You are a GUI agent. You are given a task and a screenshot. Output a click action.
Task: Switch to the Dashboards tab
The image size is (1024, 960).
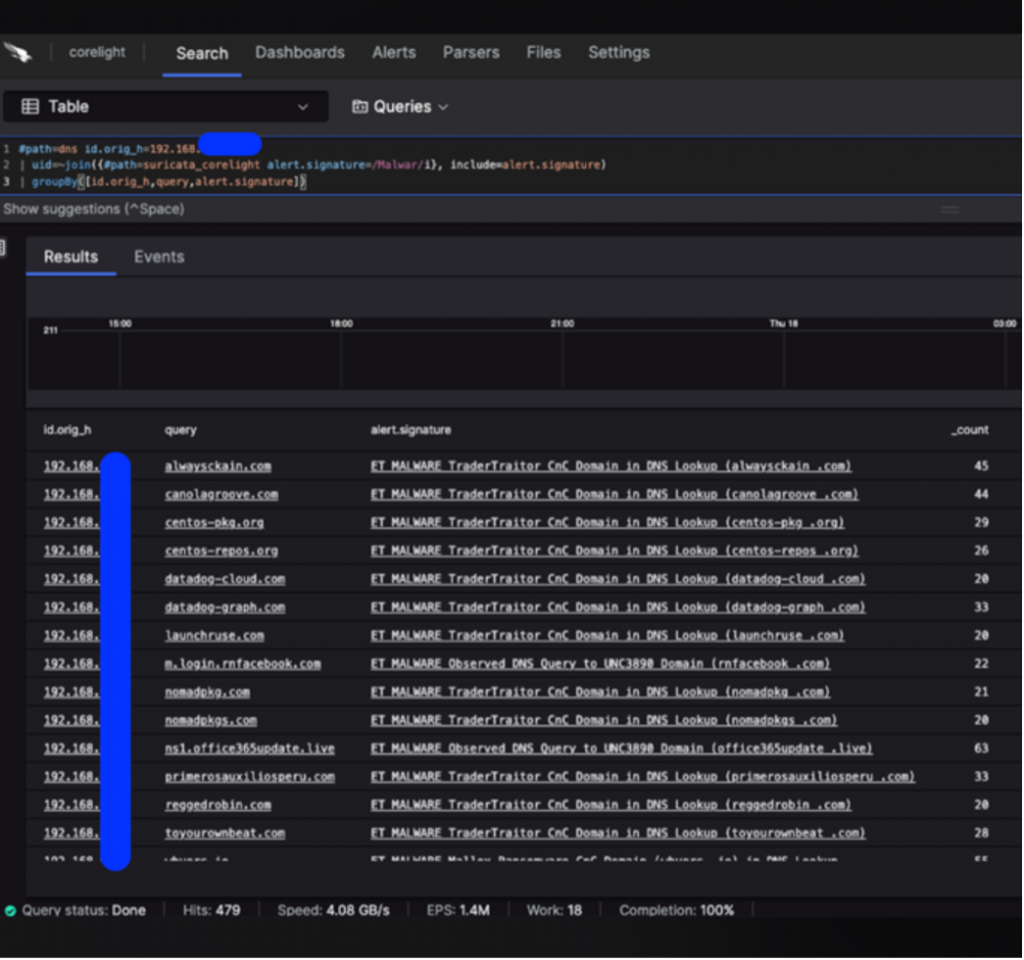[x=299, y=53]
